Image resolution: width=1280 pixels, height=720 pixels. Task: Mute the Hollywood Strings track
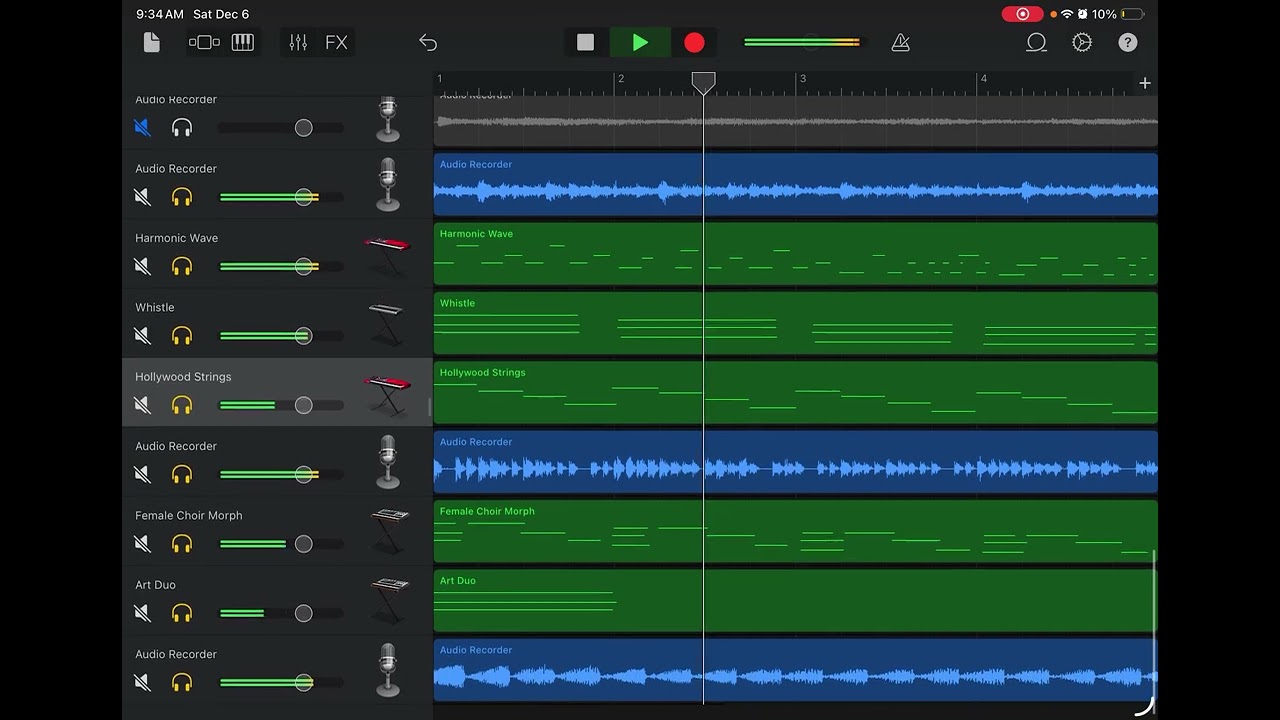point(143,405)
